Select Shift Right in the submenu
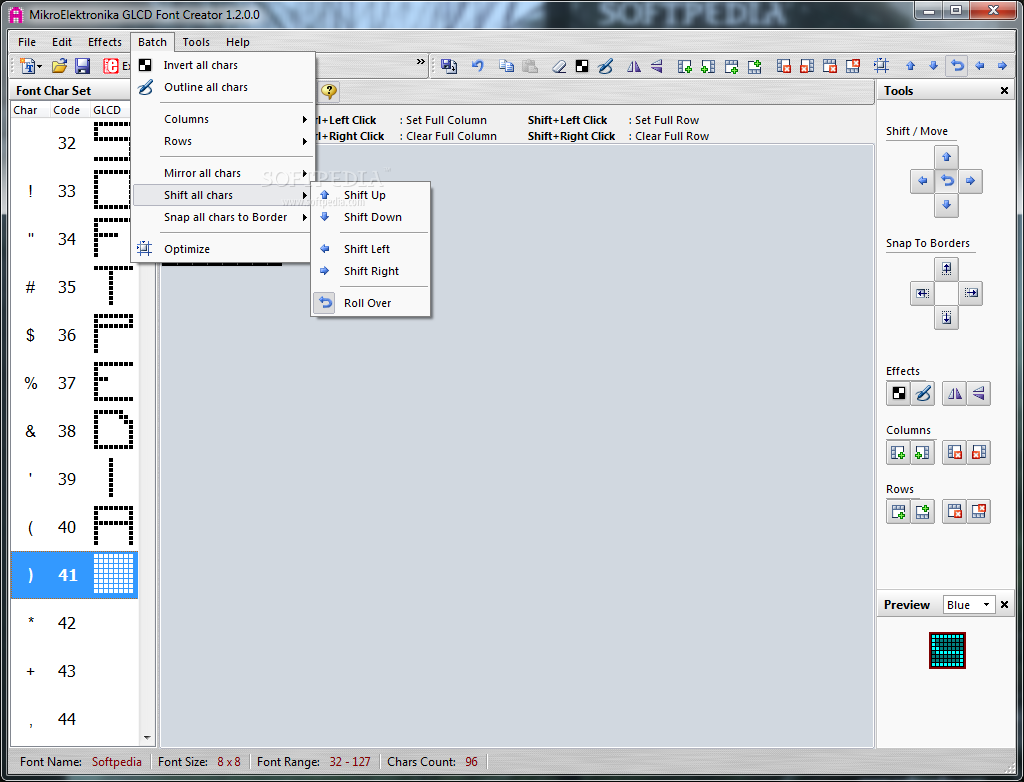Screen dimensions: 1024x782 pyautogui.click(x=371, y=271)
